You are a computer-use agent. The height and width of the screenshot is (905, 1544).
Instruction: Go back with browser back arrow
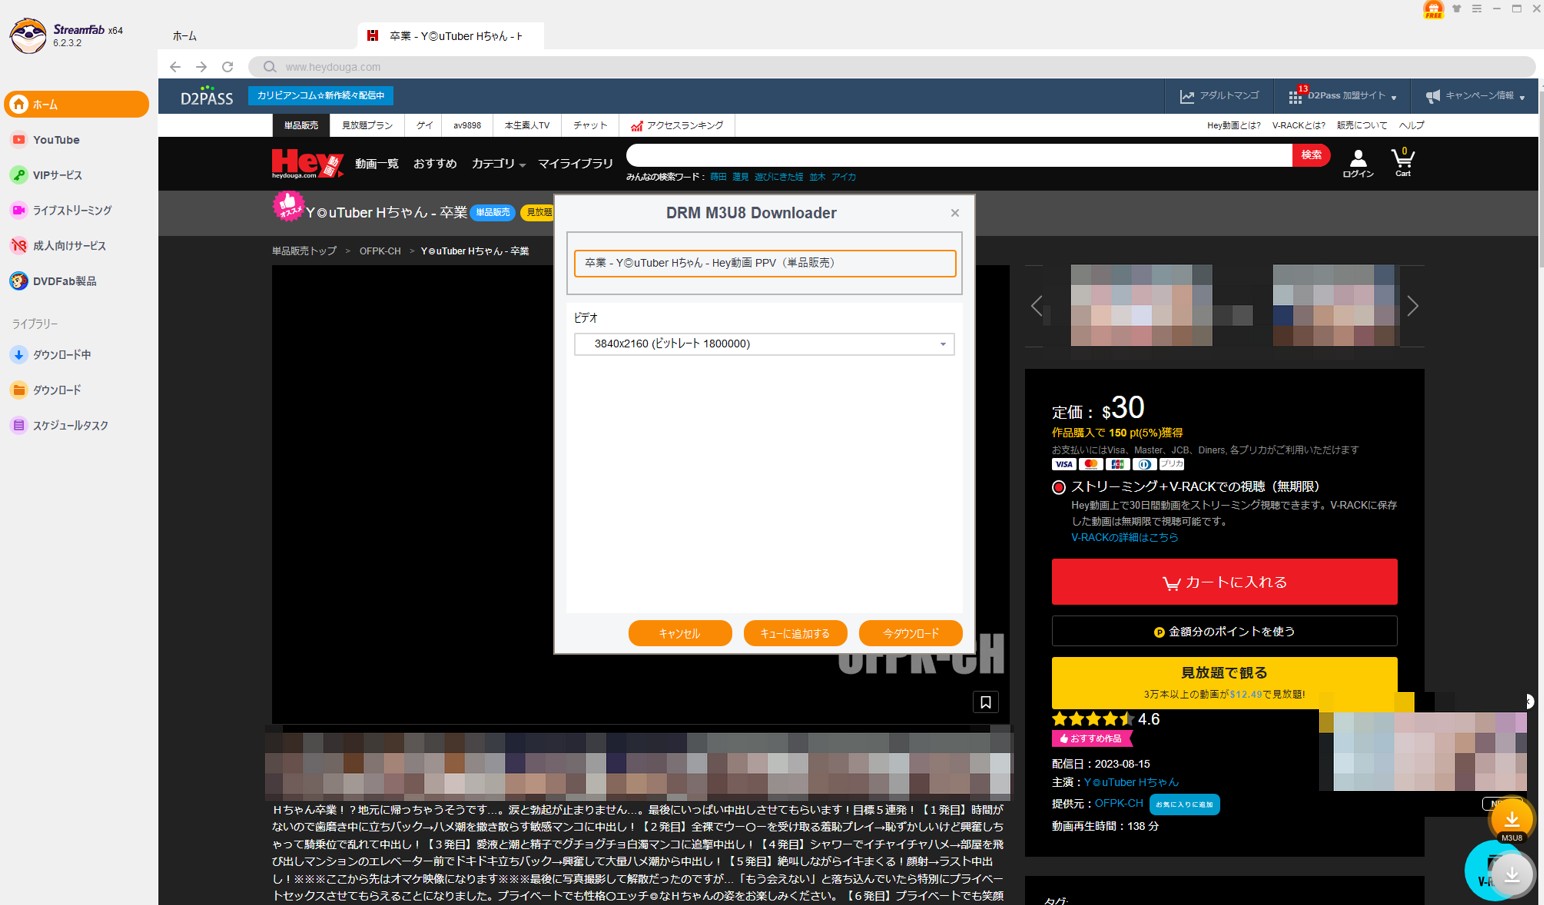coord(175,67)
